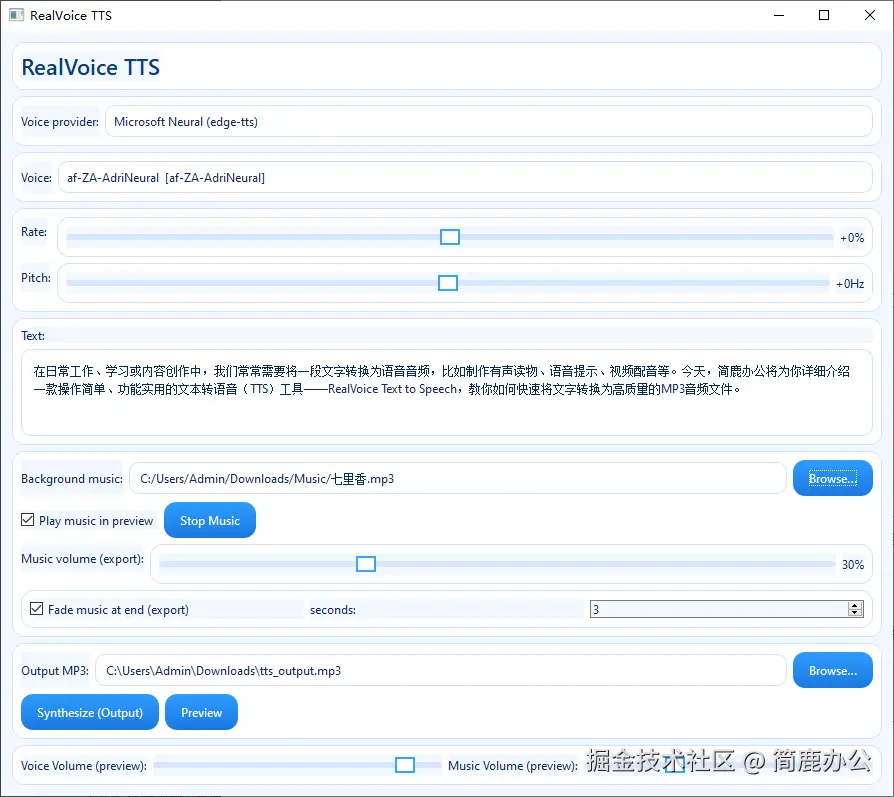Click the Synthesize (Output) button

pos(90,713)
